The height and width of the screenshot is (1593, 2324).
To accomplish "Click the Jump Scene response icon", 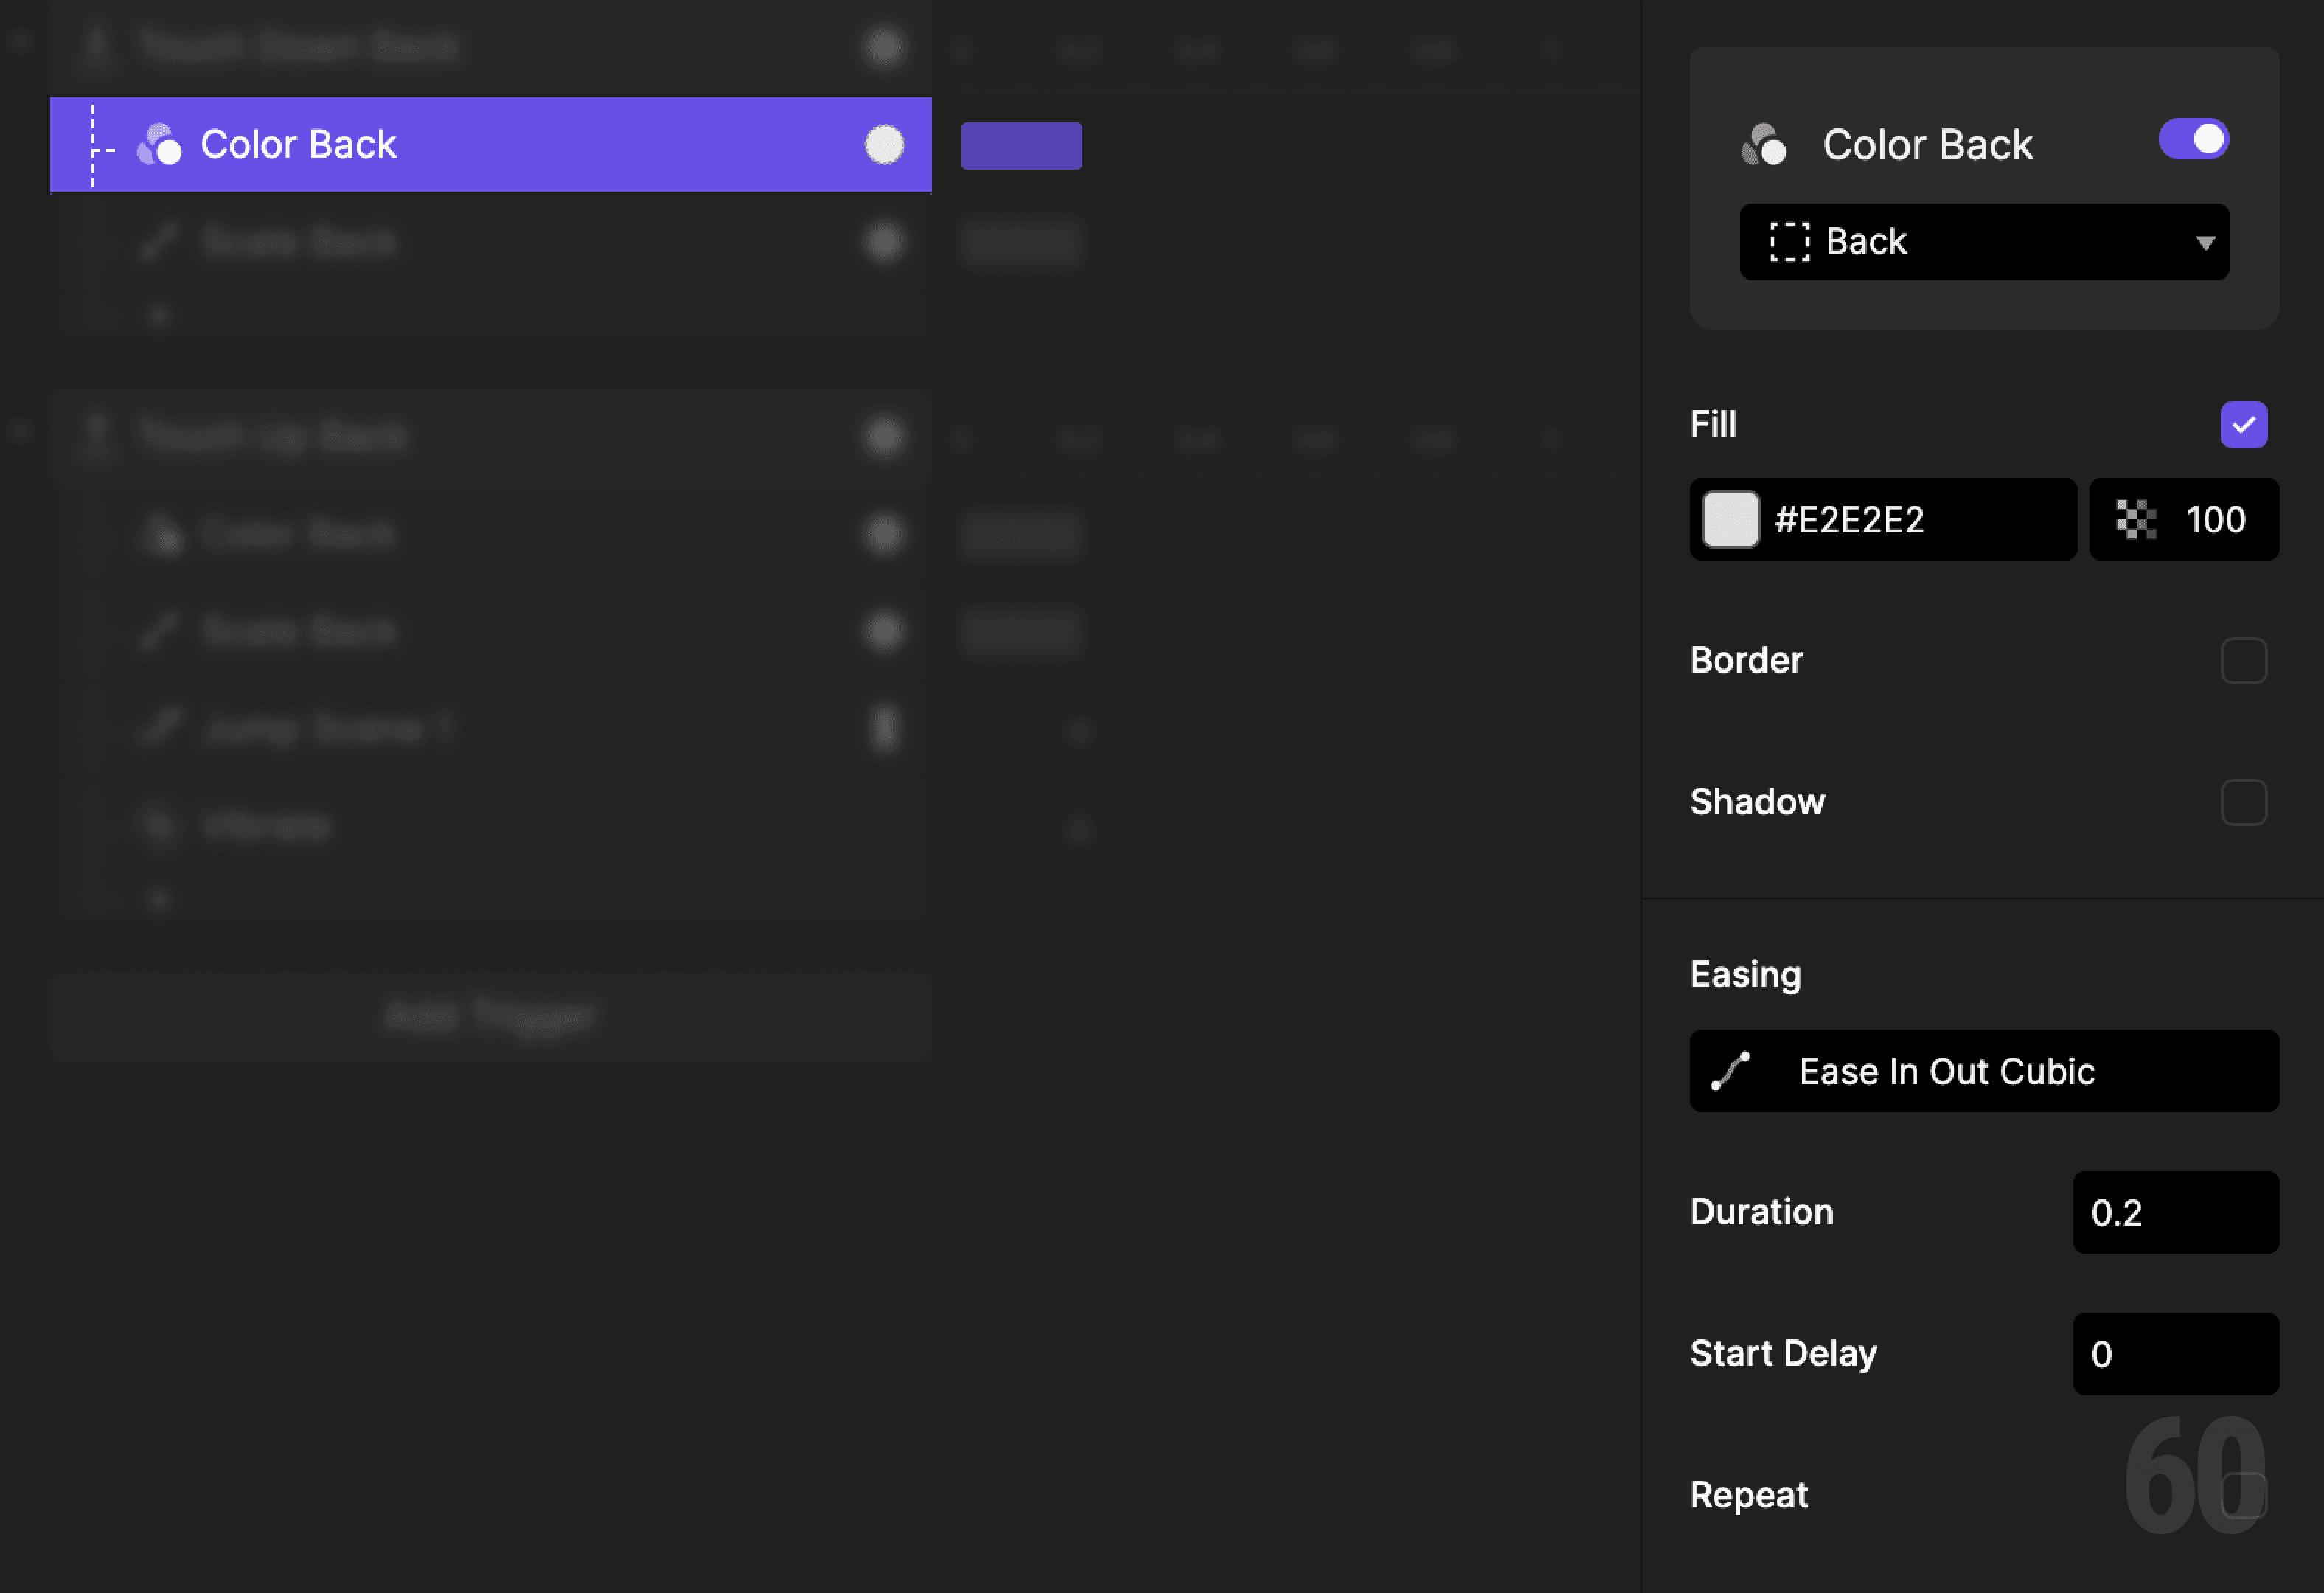I will [x=160, y=728].
